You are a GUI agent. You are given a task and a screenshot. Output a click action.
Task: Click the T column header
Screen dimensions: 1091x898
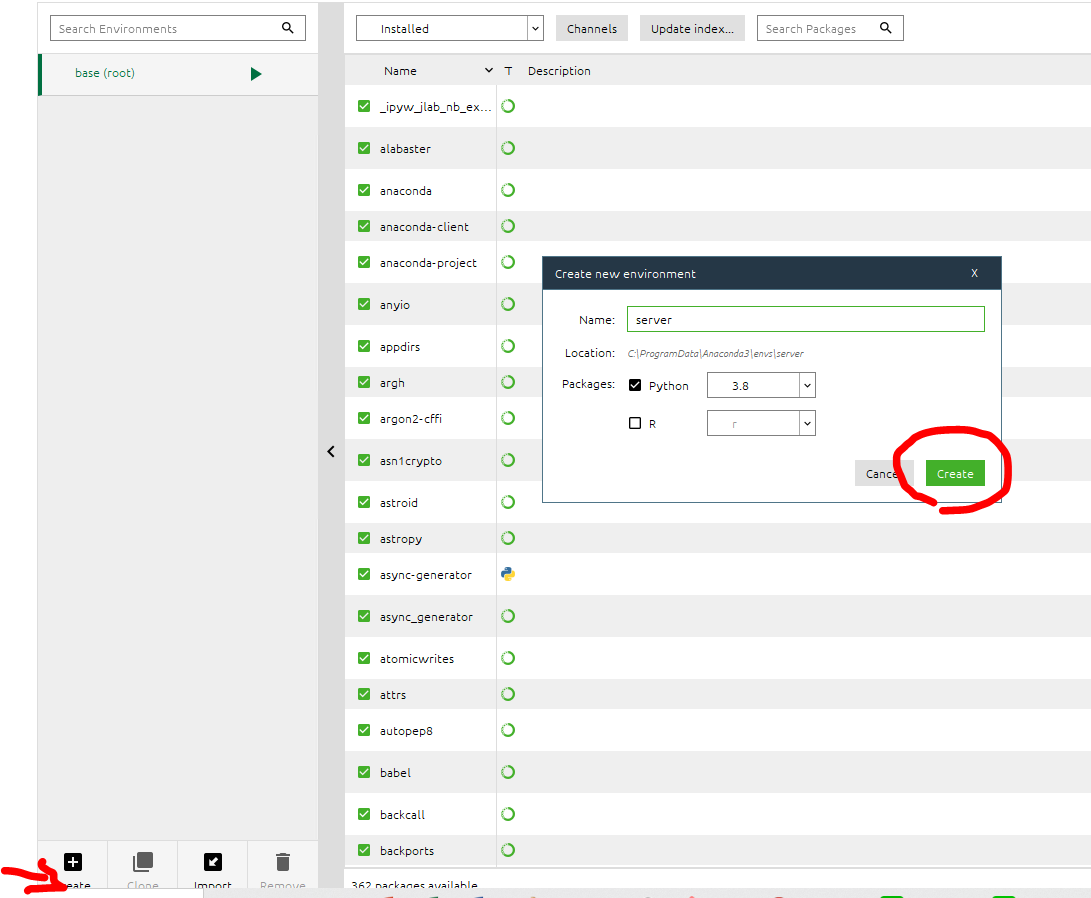[x=509, y=71]
